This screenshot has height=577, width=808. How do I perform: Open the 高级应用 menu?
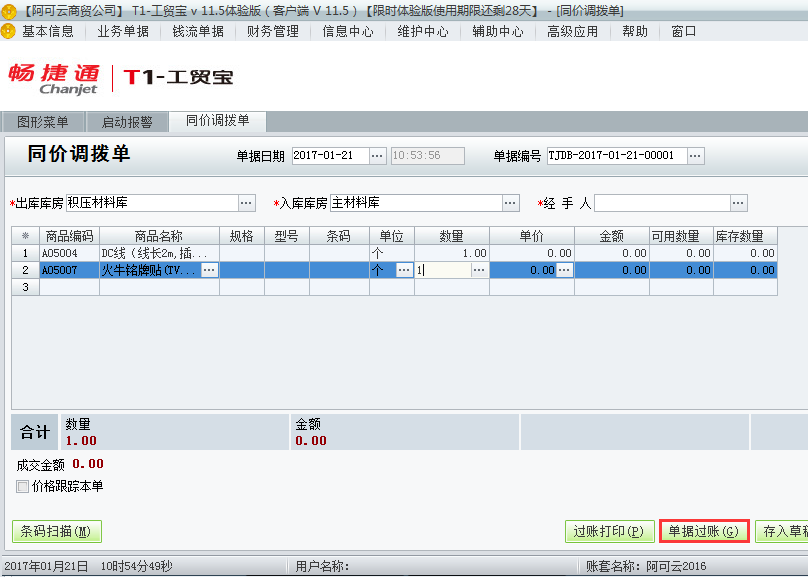pyautogui.click(x=573, y=31)
